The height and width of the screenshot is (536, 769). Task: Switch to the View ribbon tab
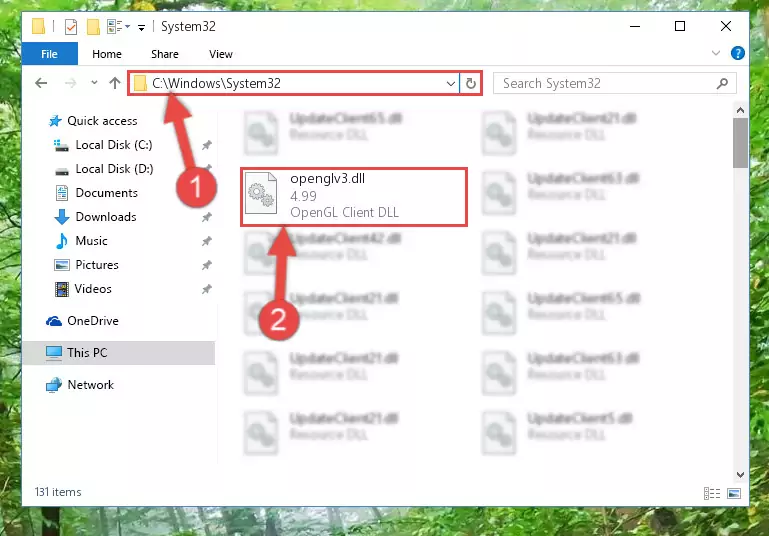tap(221, 54)
